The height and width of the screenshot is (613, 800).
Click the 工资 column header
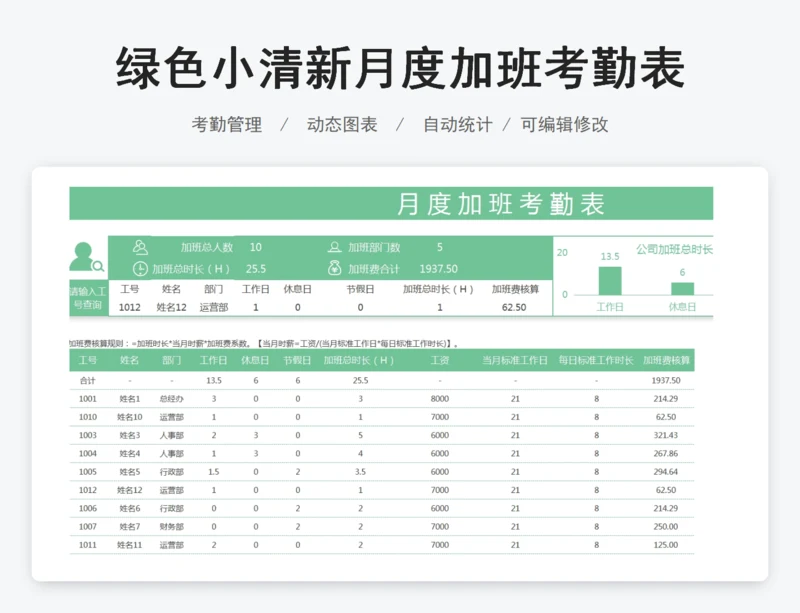(440, 360)
